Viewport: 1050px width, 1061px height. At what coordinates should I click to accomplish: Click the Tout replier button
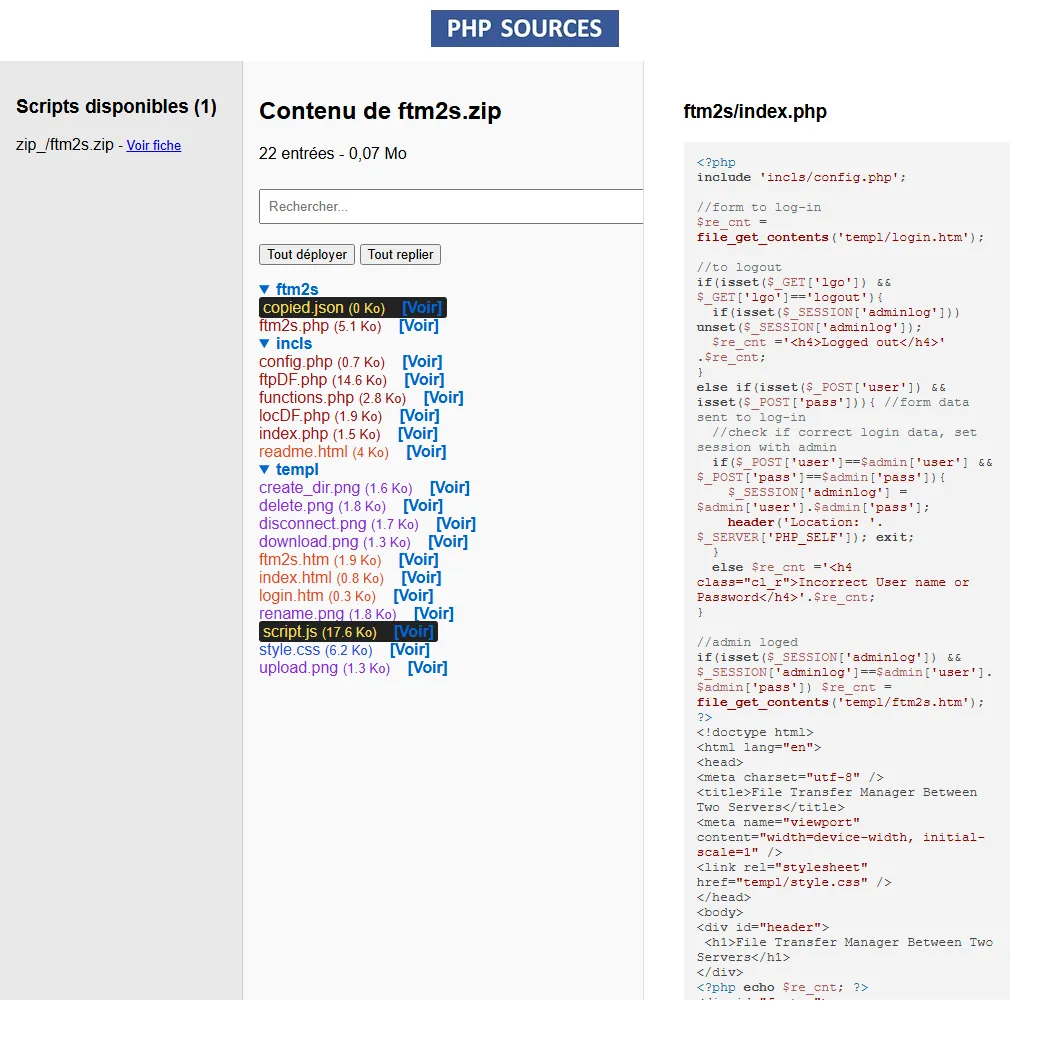pyautogui.click(x=400, y=255)
